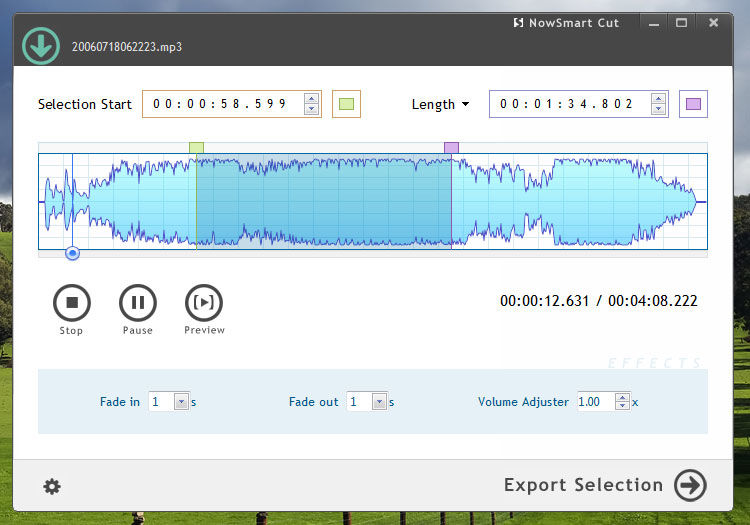The width and height of the screenshot is (750, 525).
Task: Click the file name 20060718062223.mp3
Action: click(x=127, y=47)
